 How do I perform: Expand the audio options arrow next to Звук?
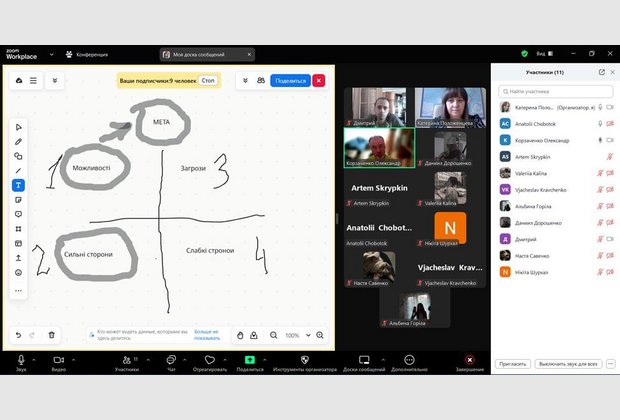click(34, 358)
